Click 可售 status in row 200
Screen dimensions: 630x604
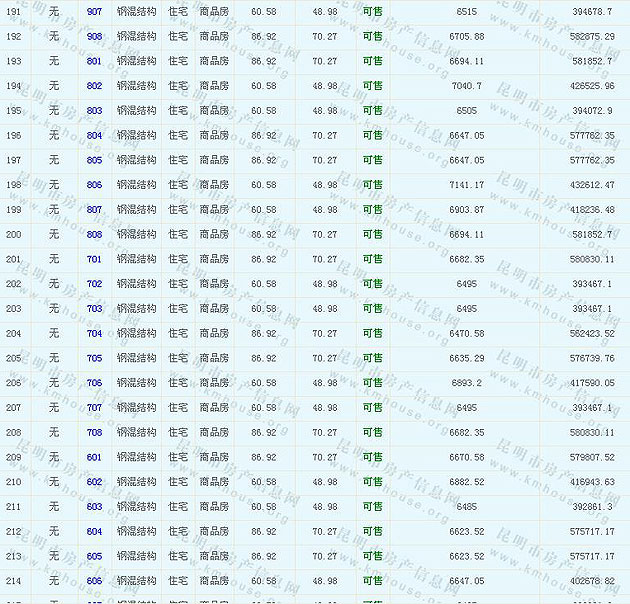[x=372, y=234]
